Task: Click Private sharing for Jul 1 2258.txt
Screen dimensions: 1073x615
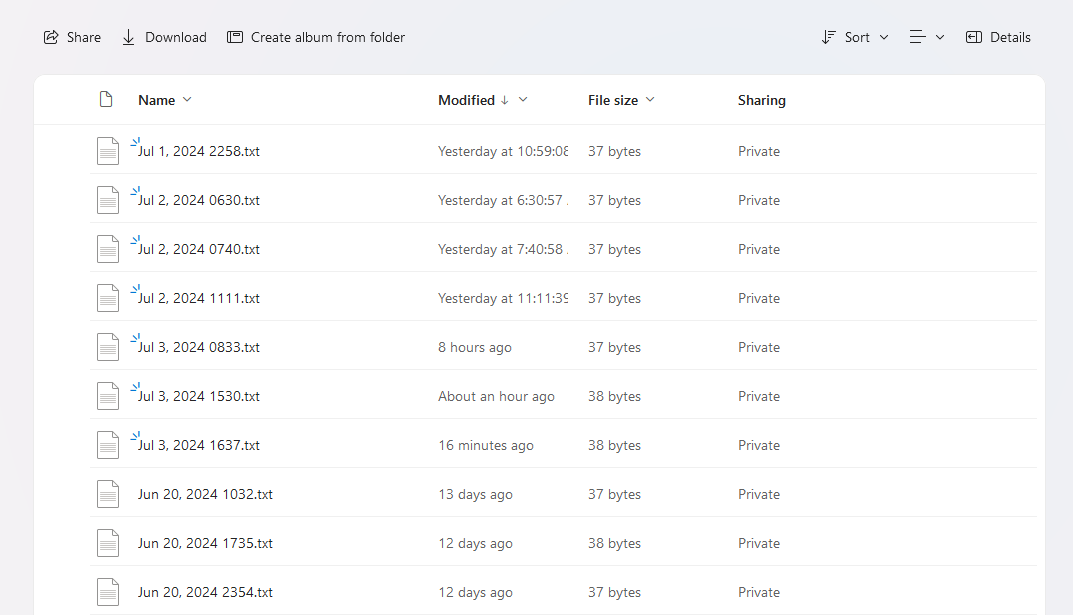Action: pyautogui.click(x=759, y=151)
